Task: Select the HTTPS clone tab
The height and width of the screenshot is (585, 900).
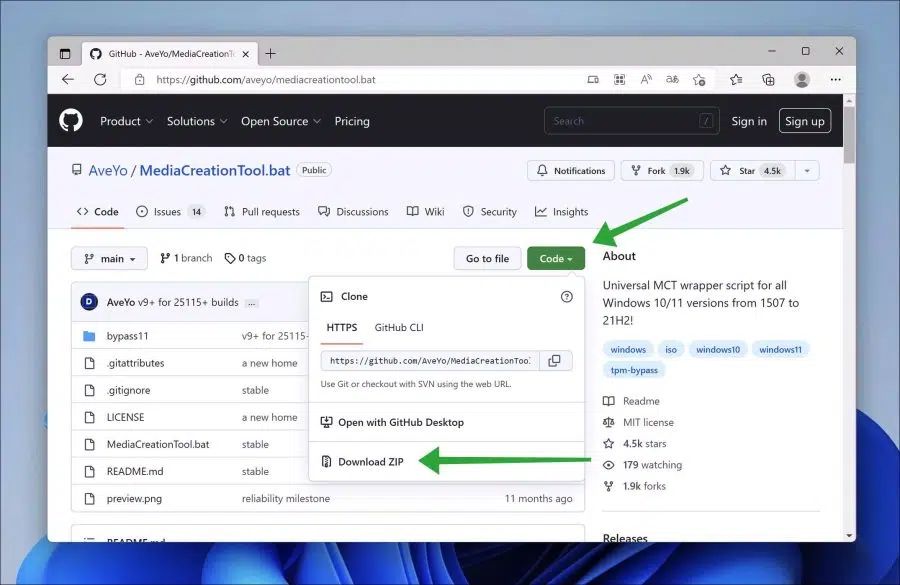Action: (x=342, y=327)
